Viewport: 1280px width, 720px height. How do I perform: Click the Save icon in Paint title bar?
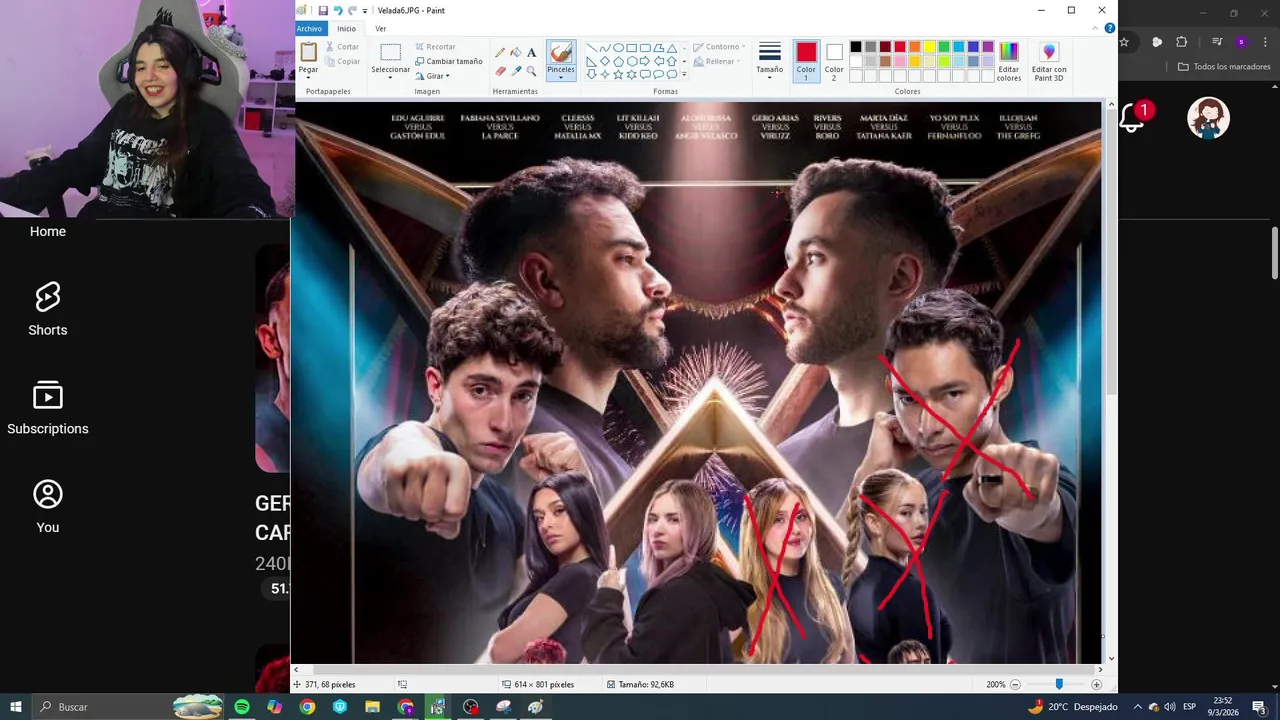point(323,10)
